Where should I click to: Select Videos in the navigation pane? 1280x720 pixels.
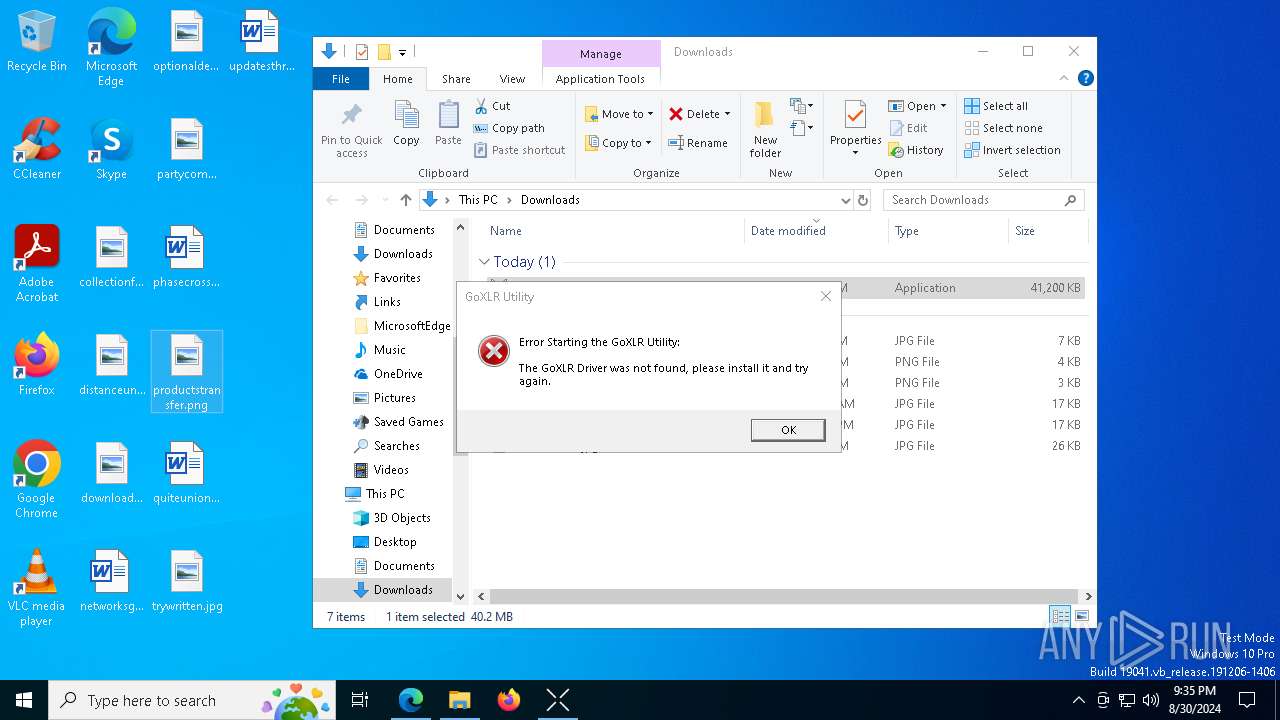coord(391,470)
